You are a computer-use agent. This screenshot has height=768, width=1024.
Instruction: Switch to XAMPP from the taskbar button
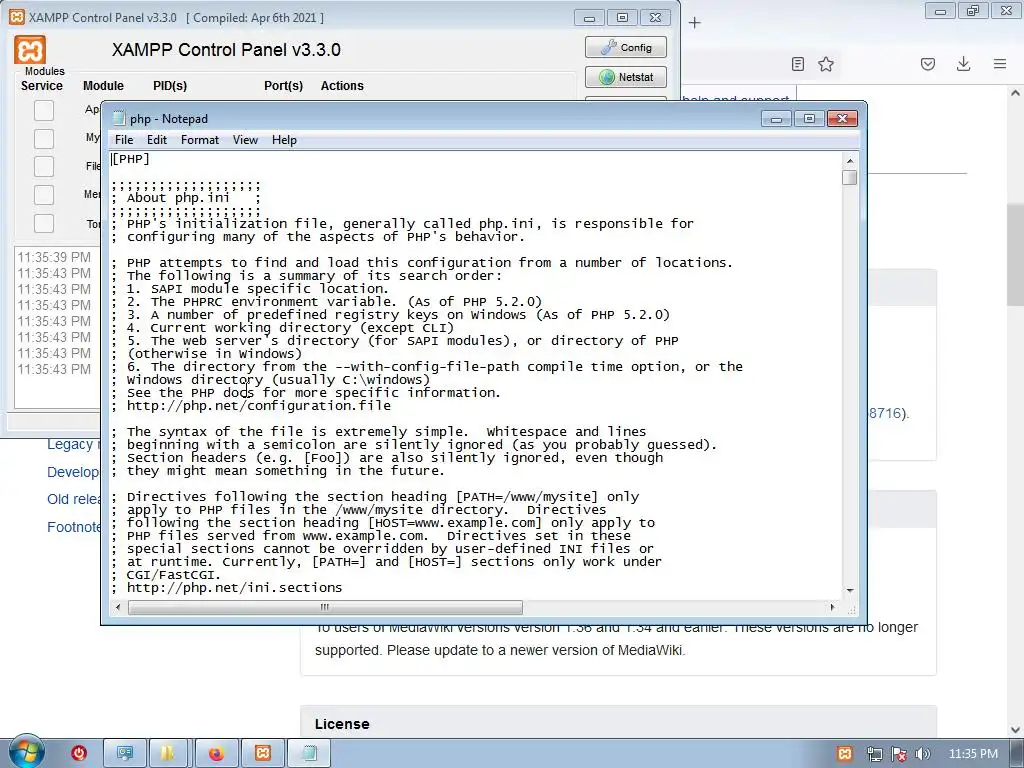click(x=263, y=753)
